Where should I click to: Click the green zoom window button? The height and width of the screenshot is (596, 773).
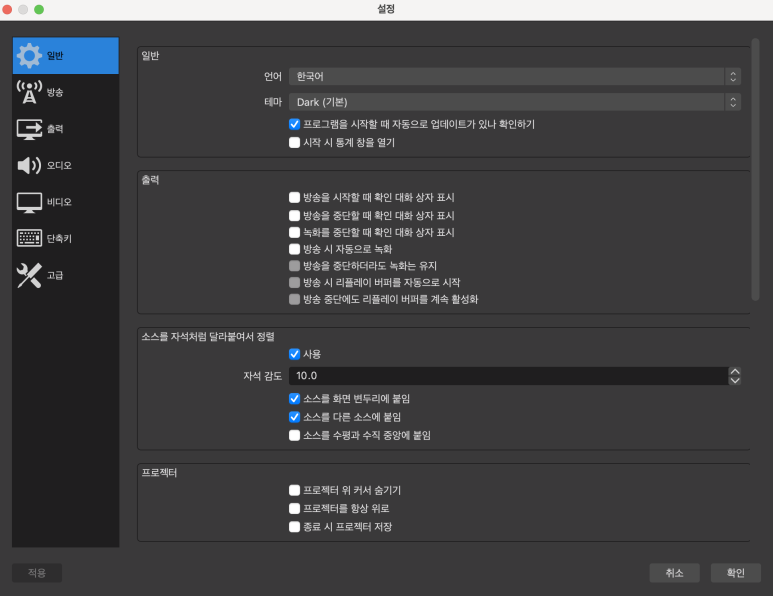coord(39,9)
